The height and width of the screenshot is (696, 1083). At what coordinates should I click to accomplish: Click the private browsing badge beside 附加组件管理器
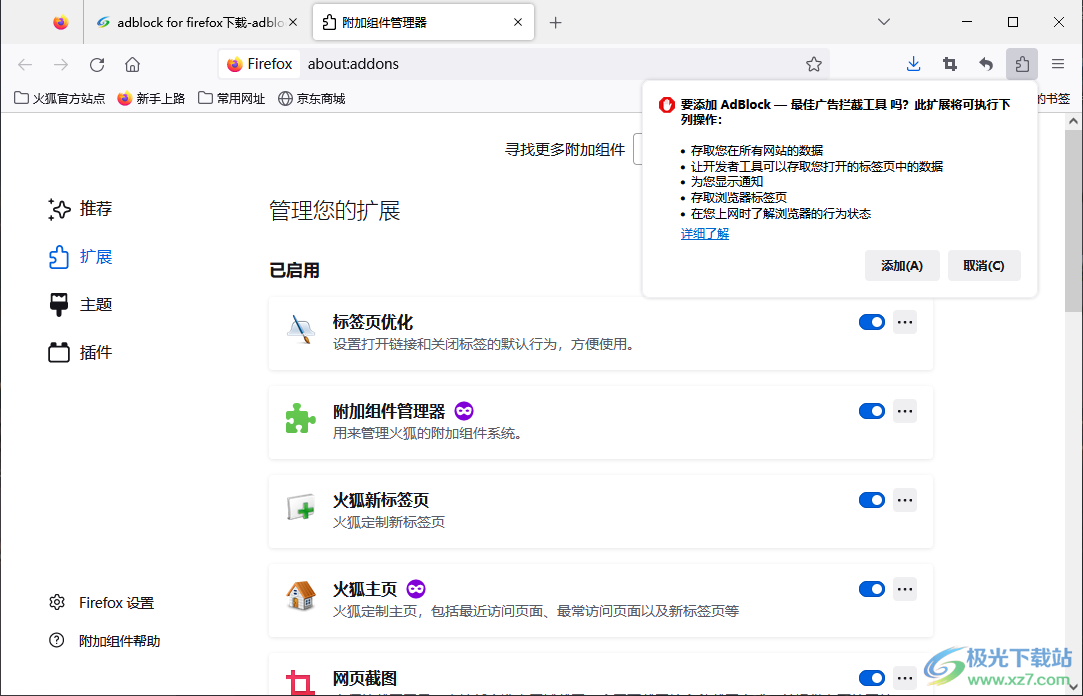pyautogui.click(x=464, y=411)
